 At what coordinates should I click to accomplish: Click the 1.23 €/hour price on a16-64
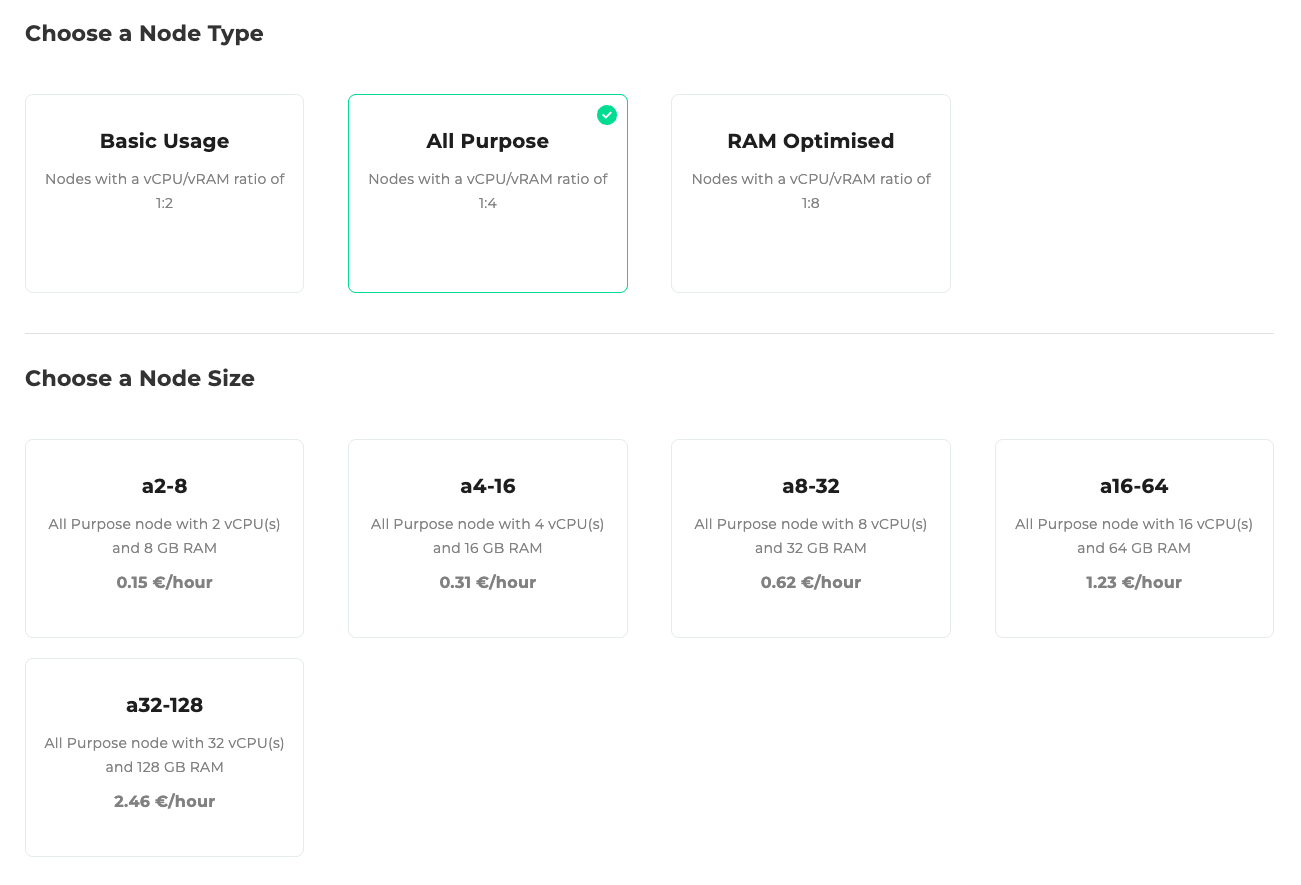(1134, 582)
